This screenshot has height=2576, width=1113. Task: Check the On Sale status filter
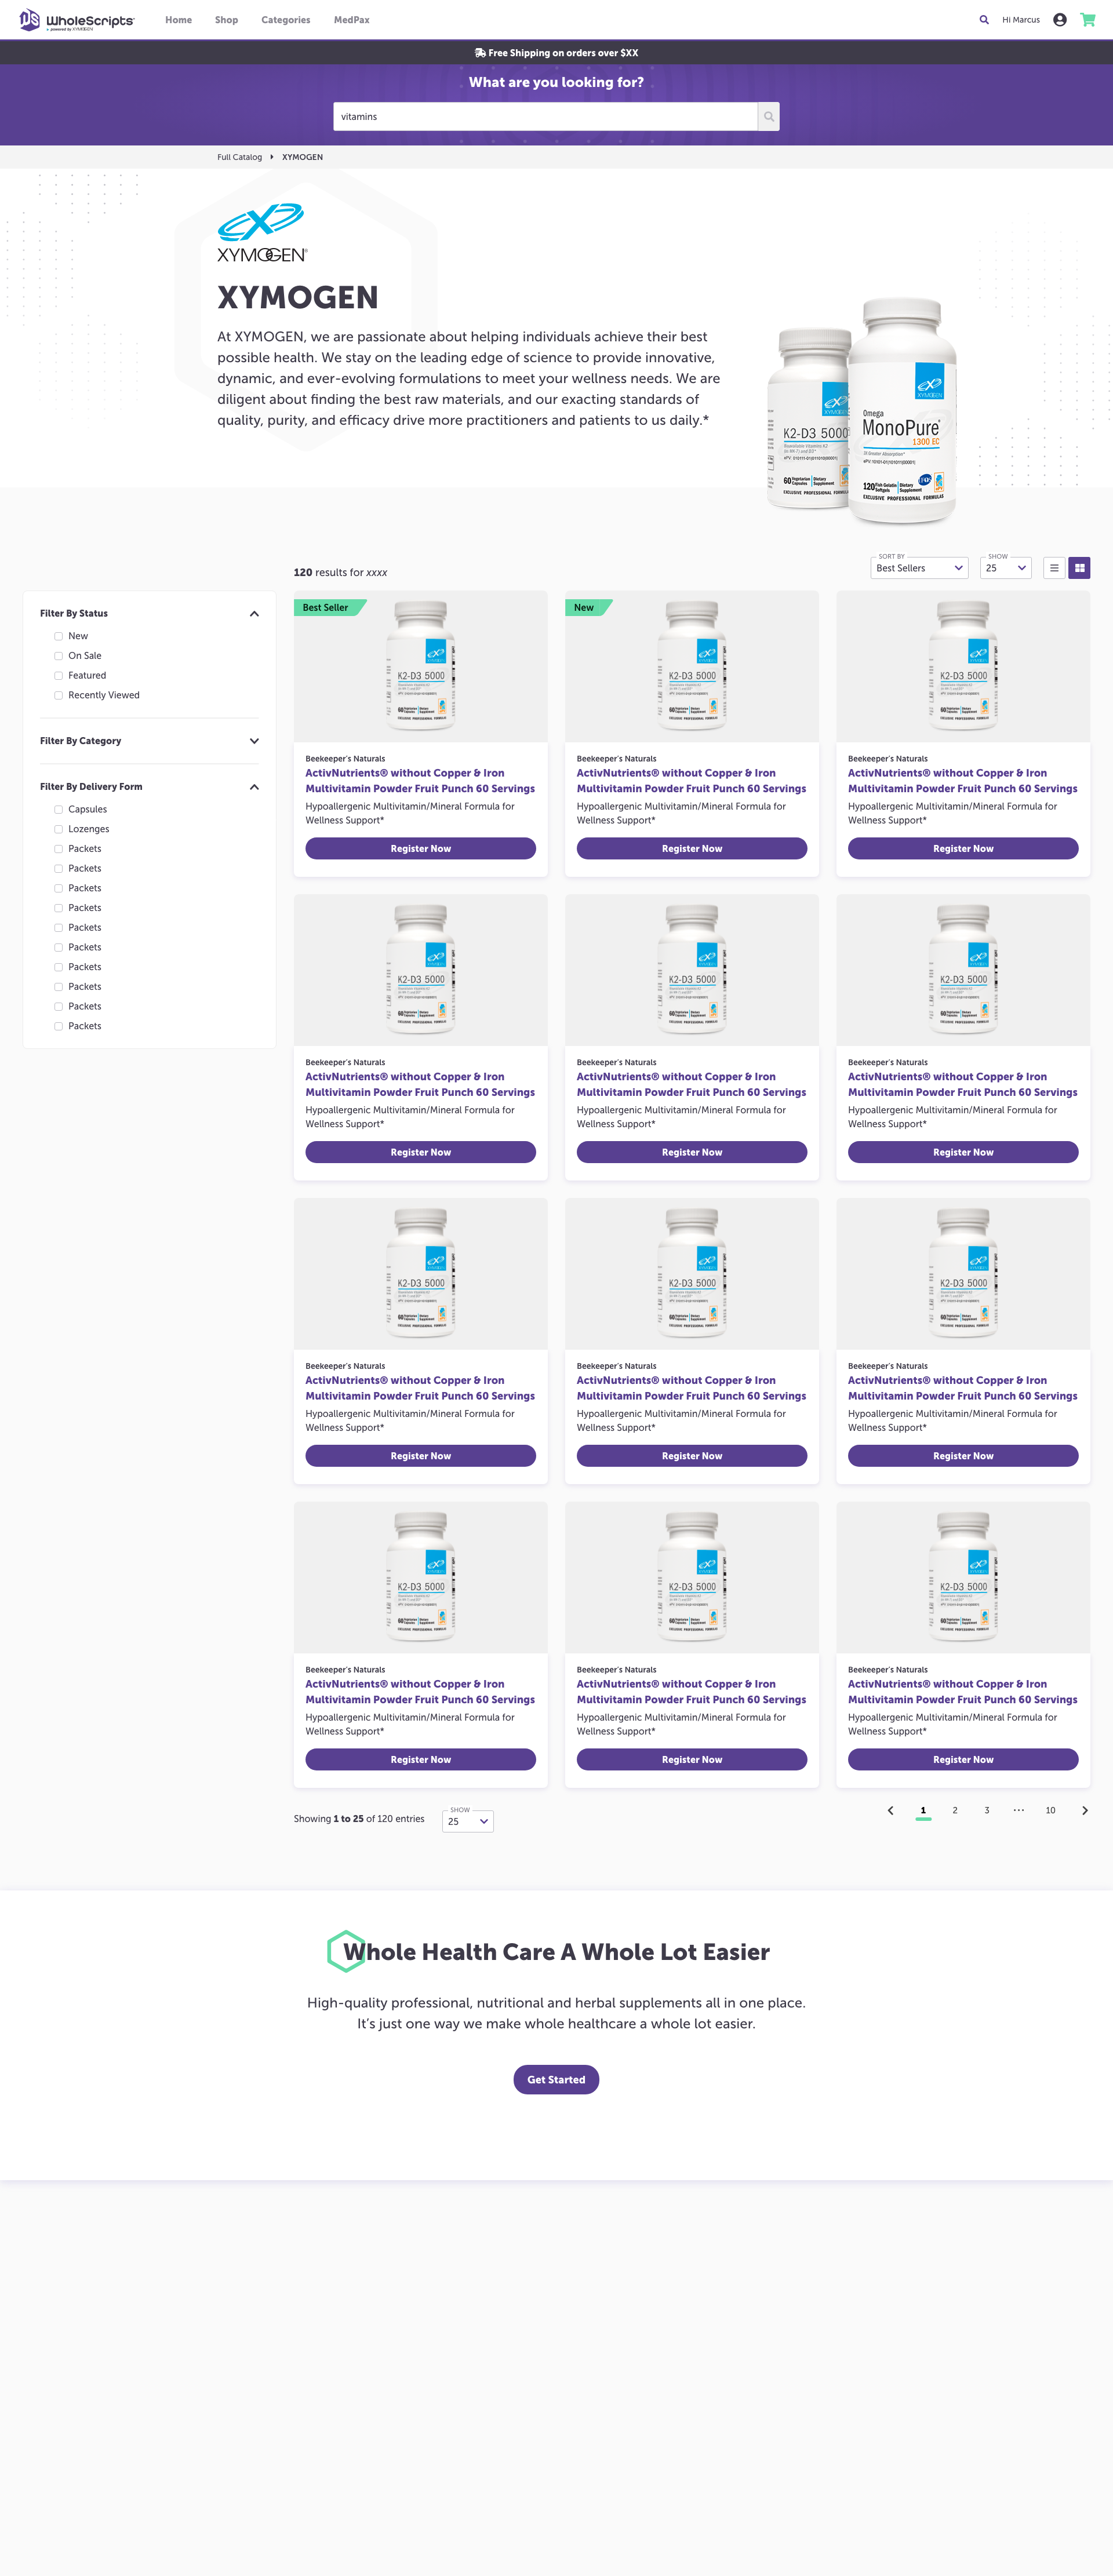pyautogui.click(x=58, y=656)
